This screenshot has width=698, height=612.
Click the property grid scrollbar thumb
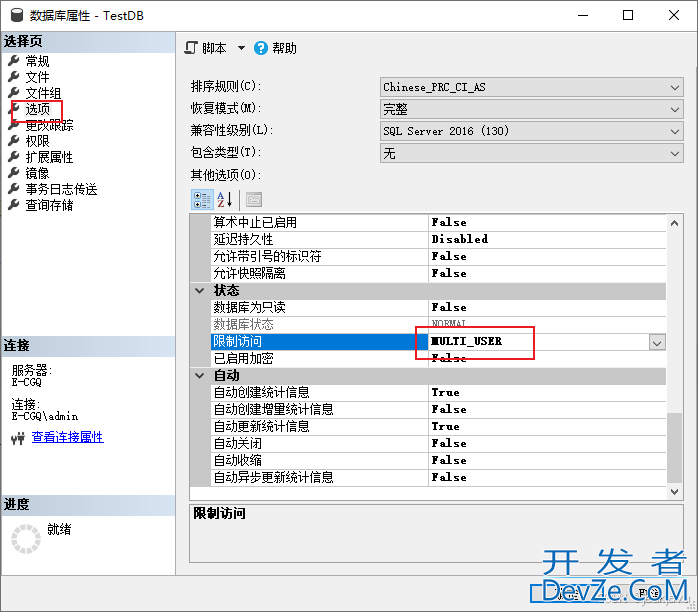pyautogui.click(x=674, y=447)
